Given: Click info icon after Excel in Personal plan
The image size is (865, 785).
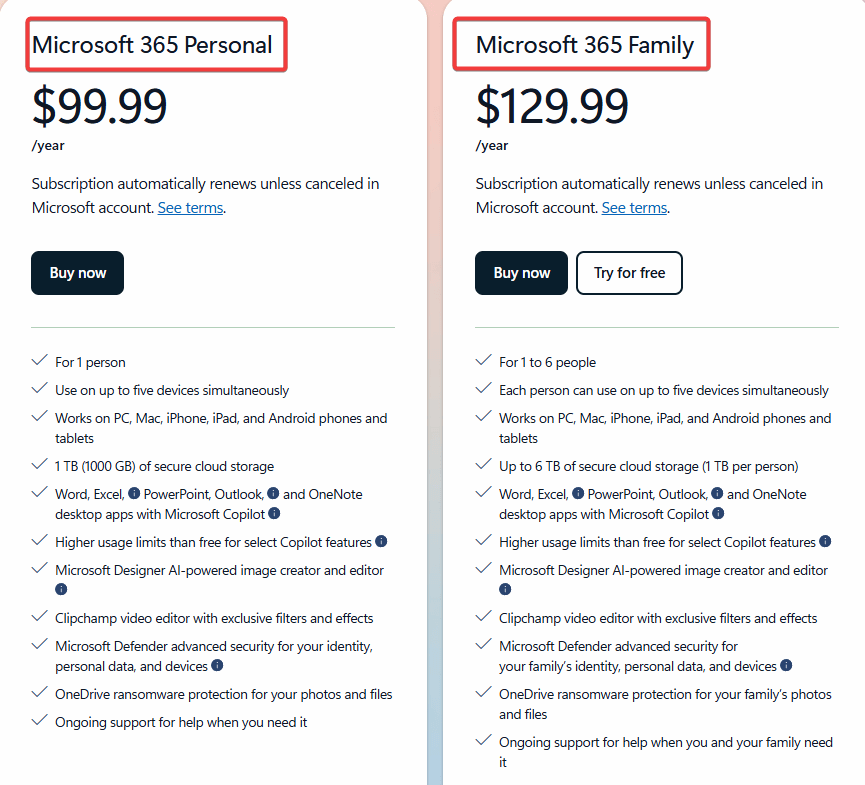Looking at the screenshot, I should point(134,494).
